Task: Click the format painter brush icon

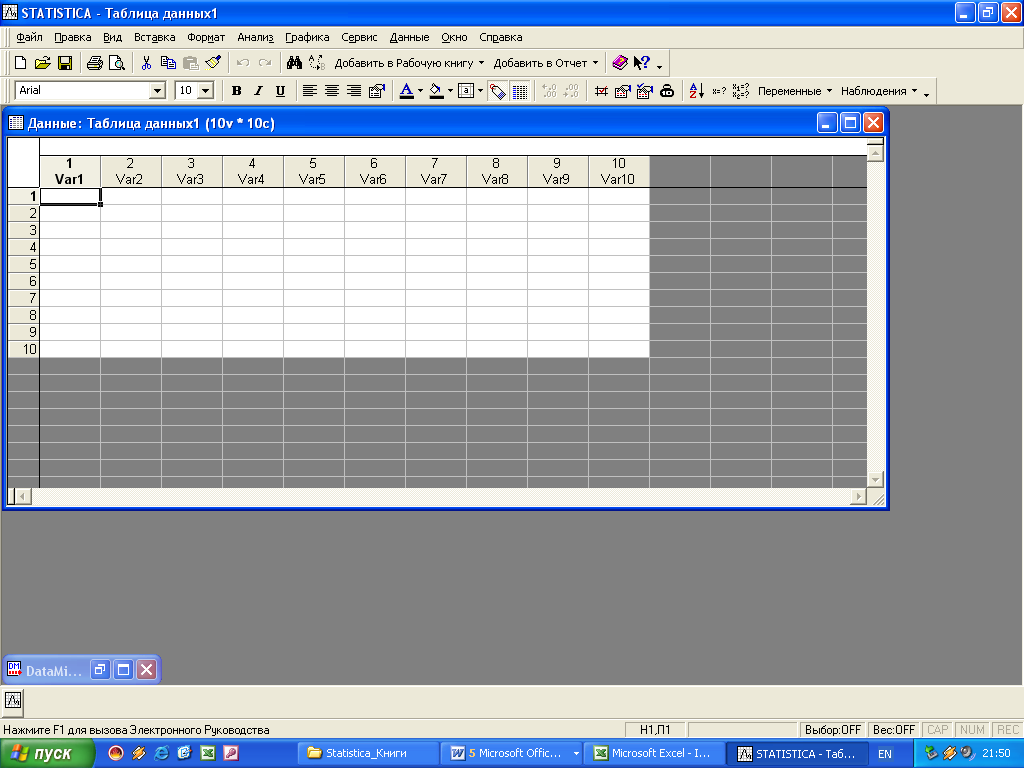Action: [213, 63]
